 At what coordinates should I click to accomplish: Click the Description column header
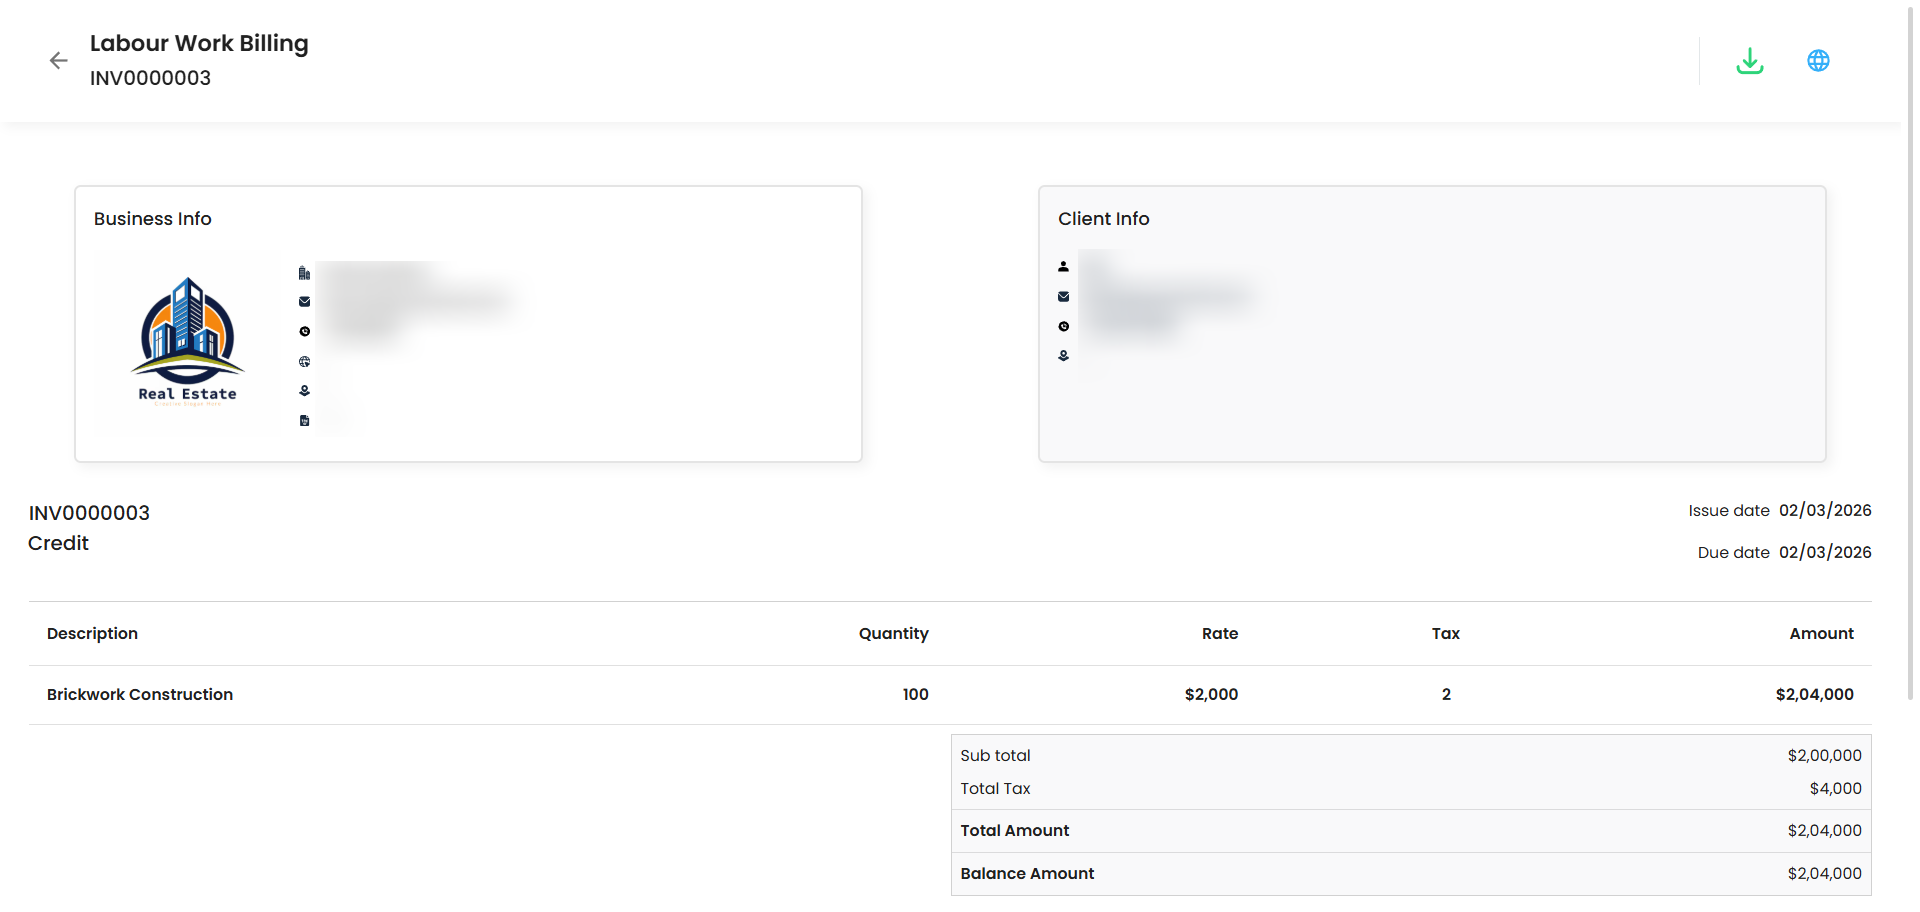[x=92, y=634]
